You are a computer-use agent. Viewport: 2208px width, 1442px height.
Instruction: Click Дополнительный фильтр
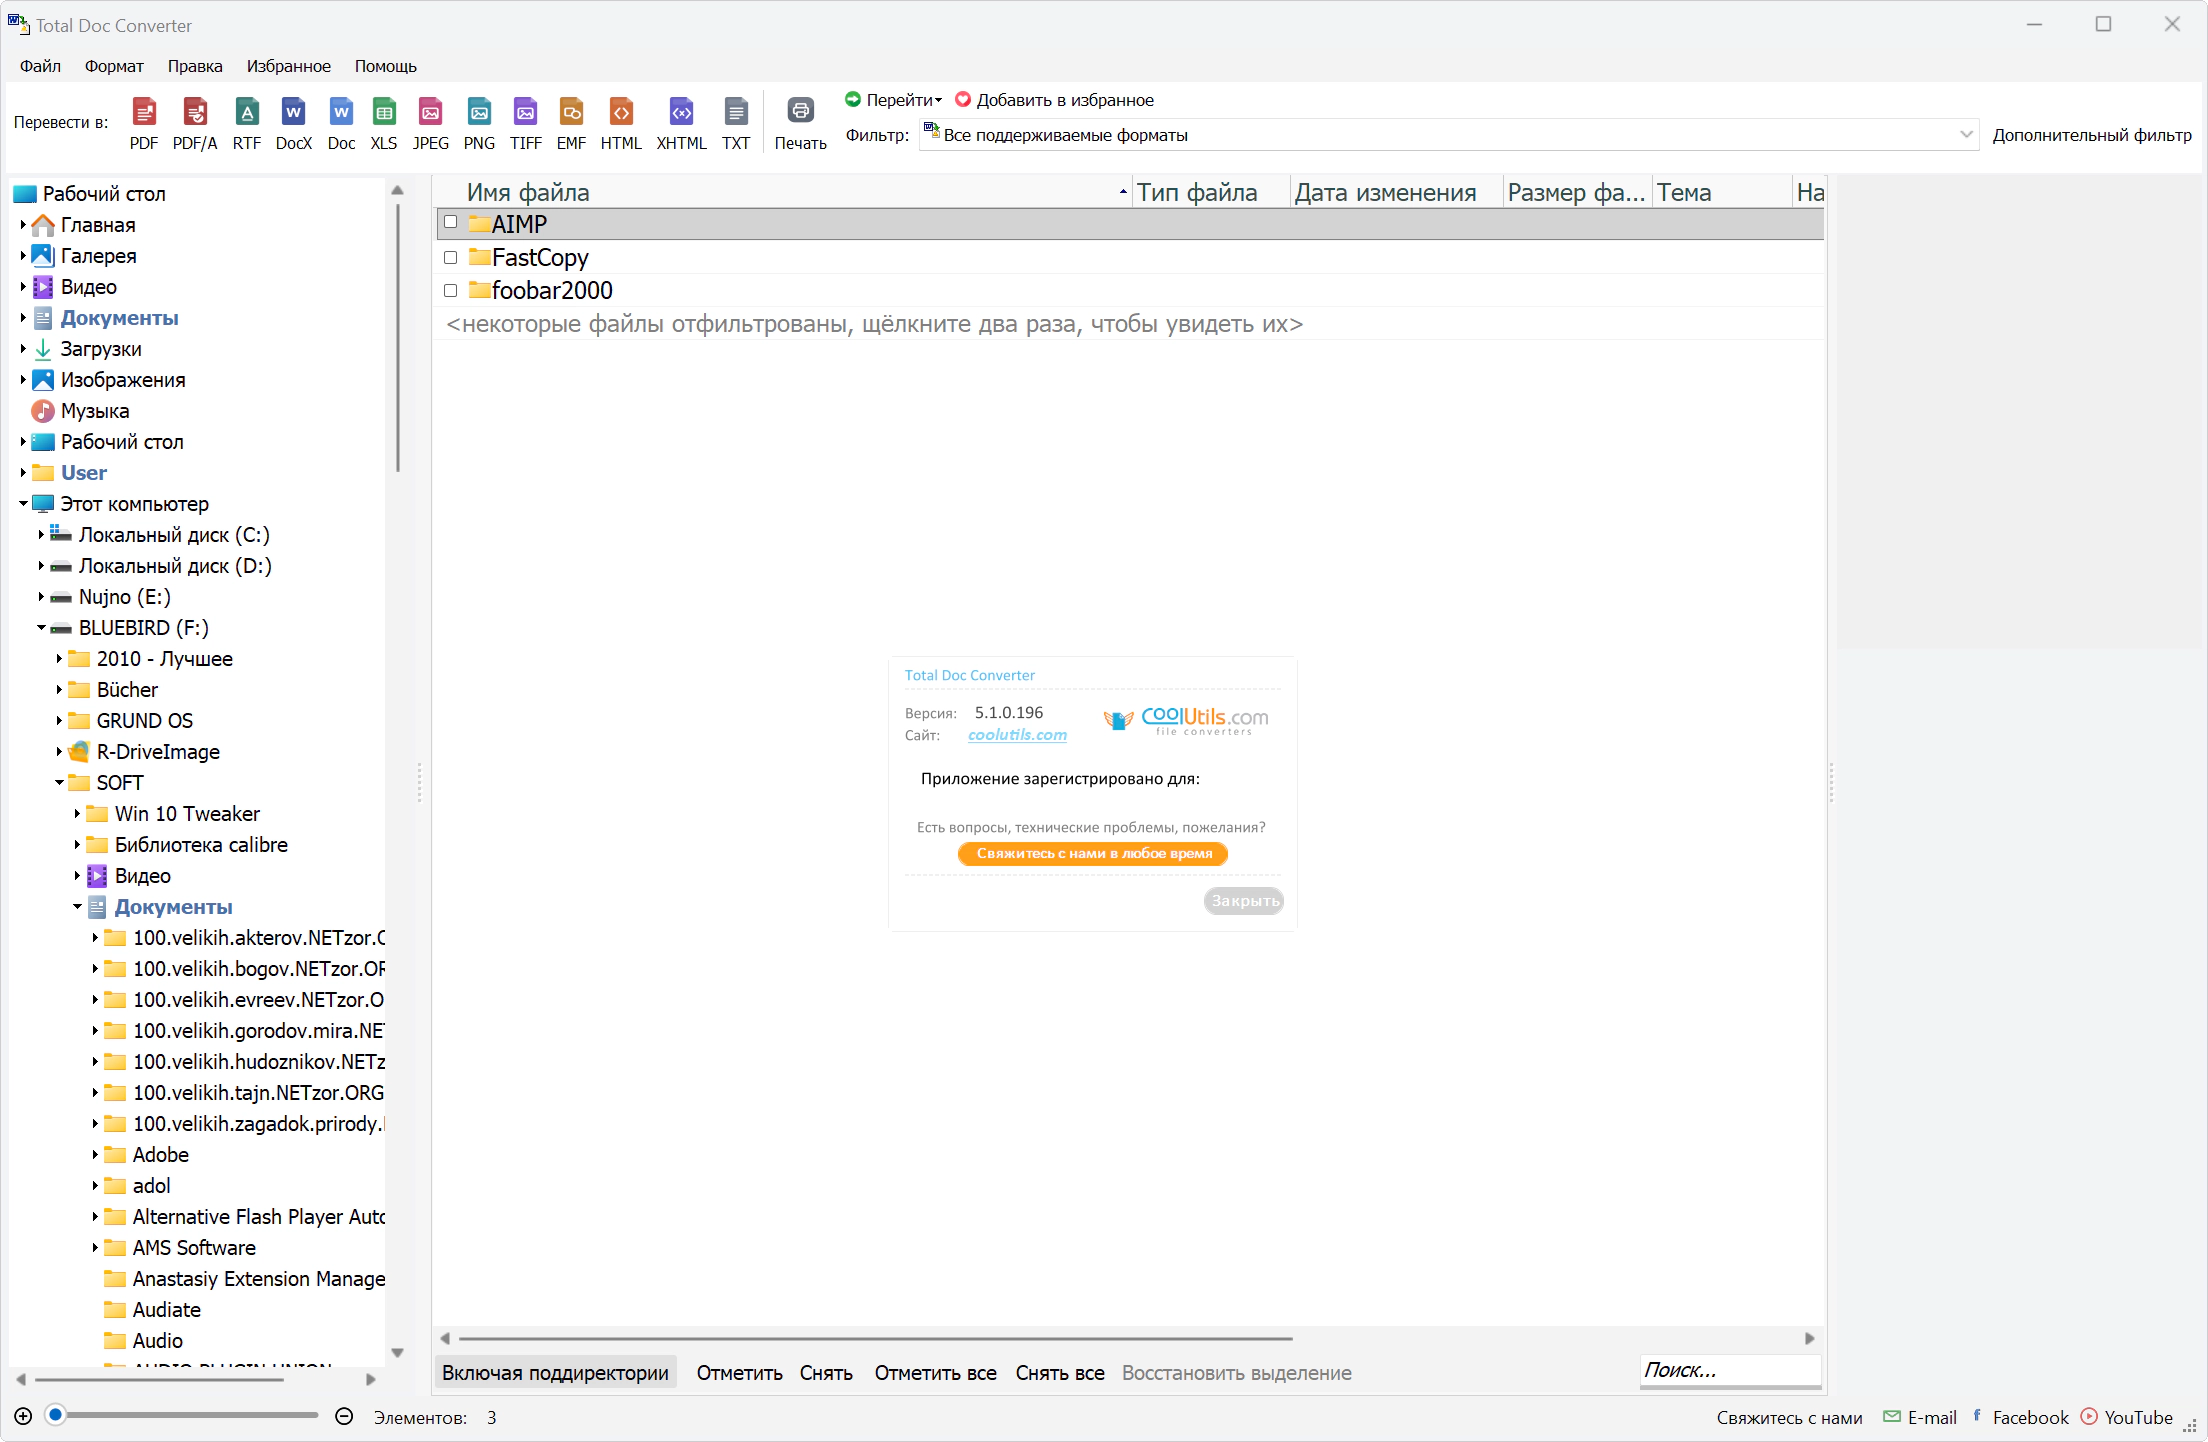(2092, 135)
